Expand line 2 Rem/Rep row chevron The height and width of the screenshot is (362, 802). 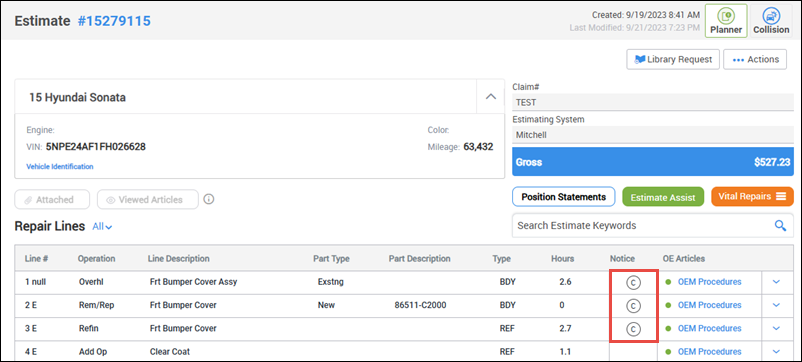tap(776, 305)
